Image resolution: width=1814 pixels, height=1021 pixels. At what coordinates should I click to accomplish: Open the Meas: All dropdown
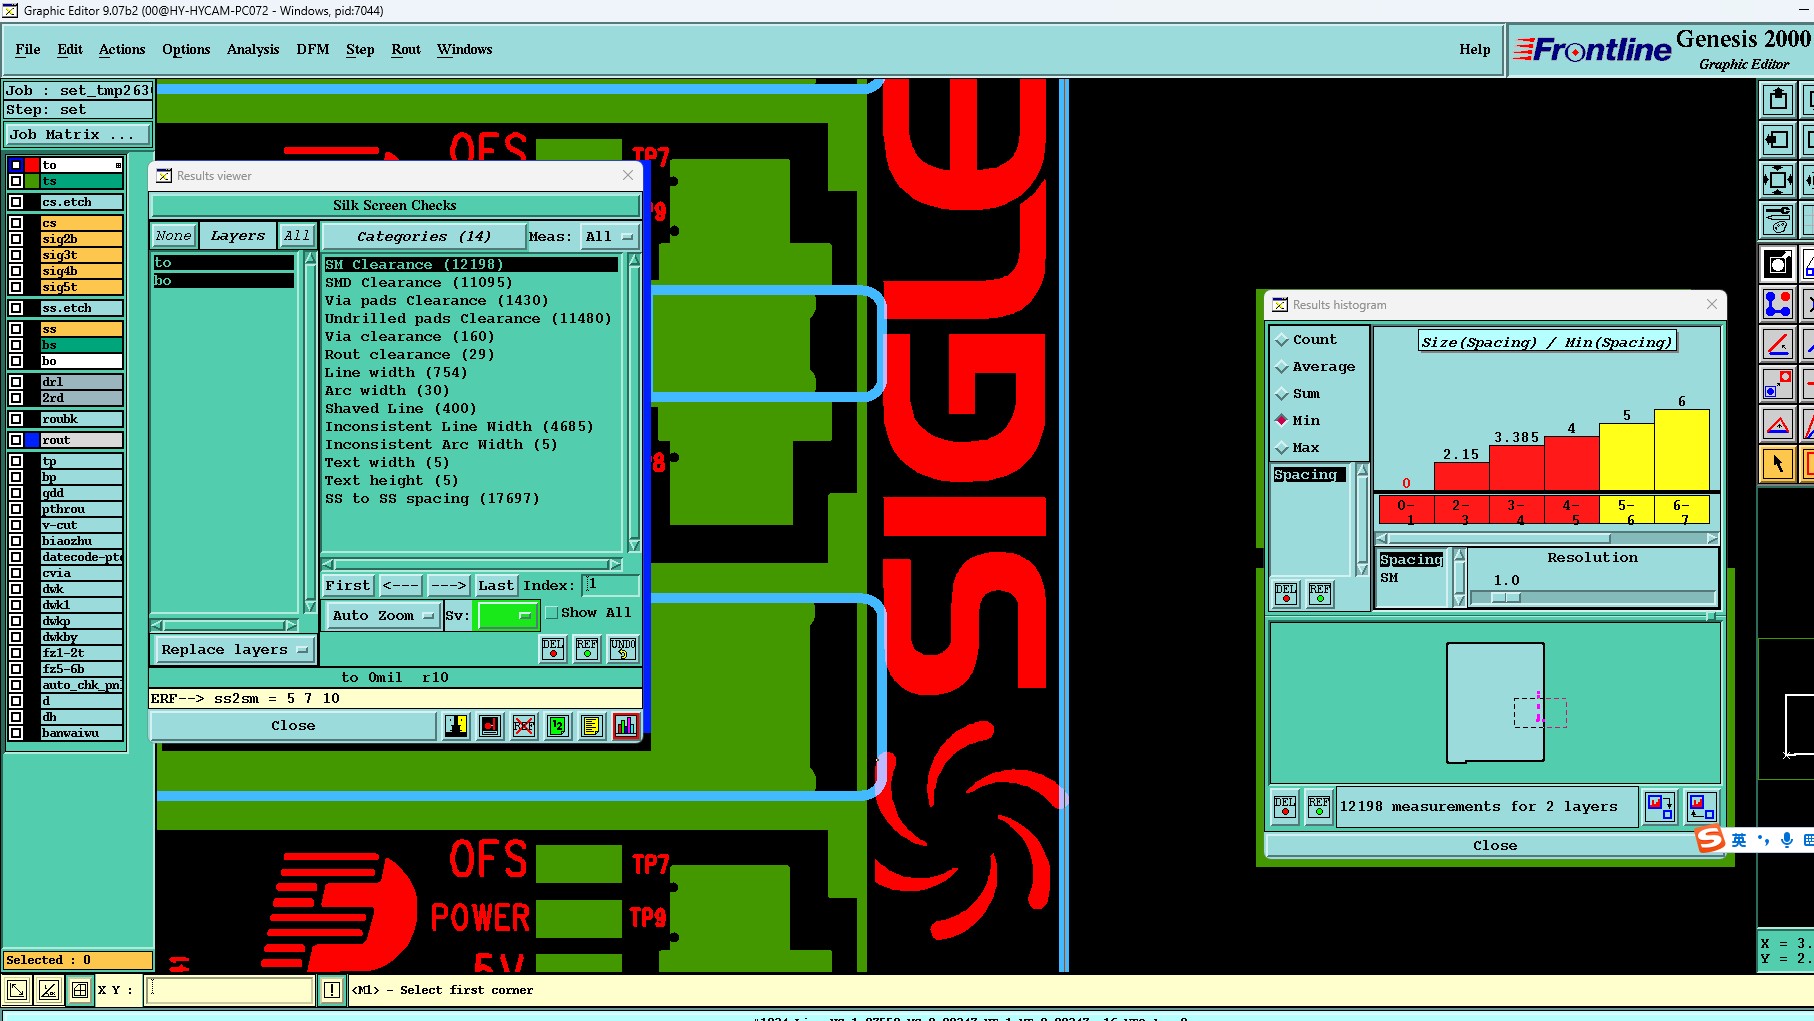coord(610,237)
